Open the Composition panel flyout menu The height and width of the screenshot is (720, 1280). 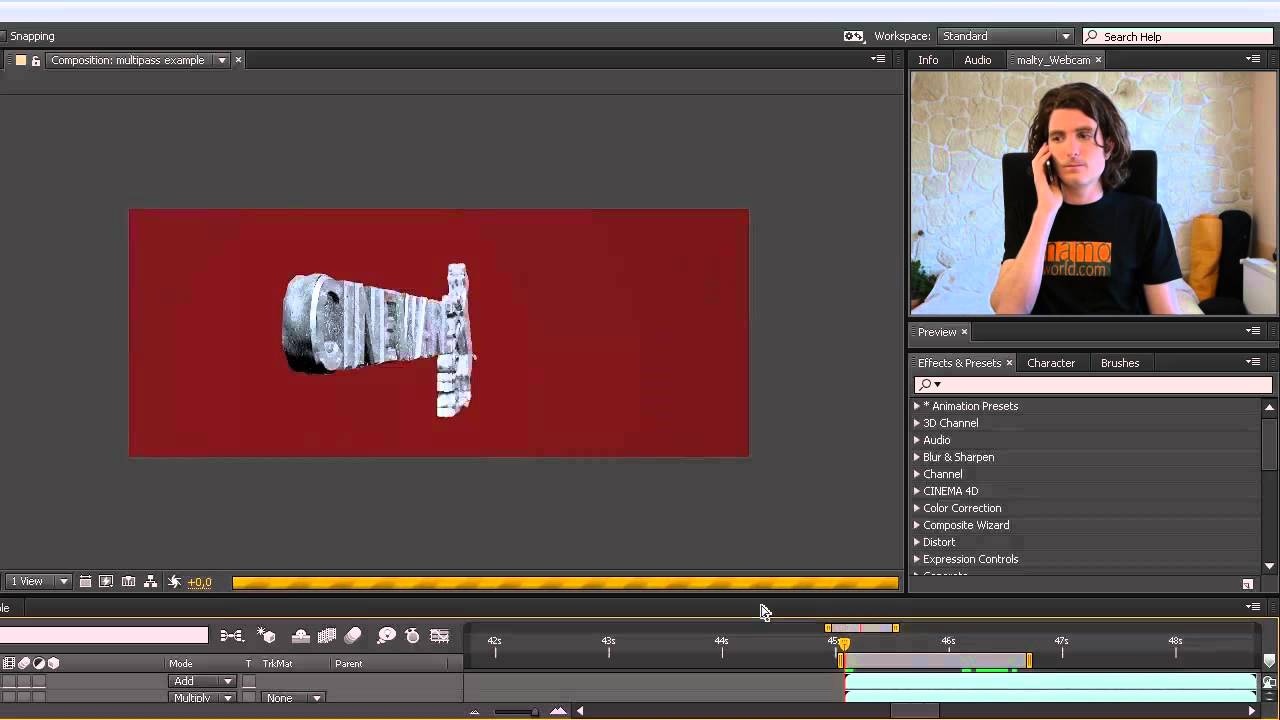click(x=878, y=59)
